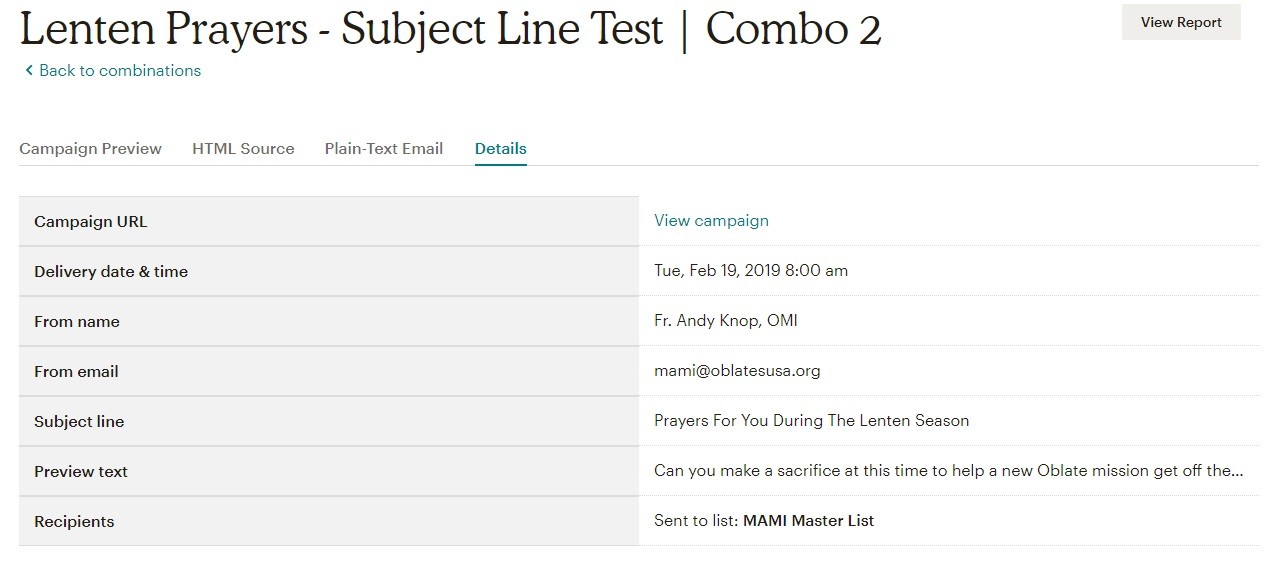Click the back chevron arrow icon
The height and width of the screenshot is (571, 1268).
click(29, 71)
